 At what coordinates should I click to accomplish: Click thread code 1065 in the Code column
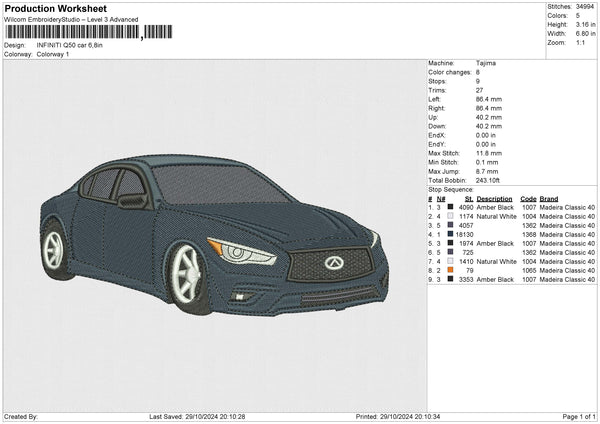point(529,271)
